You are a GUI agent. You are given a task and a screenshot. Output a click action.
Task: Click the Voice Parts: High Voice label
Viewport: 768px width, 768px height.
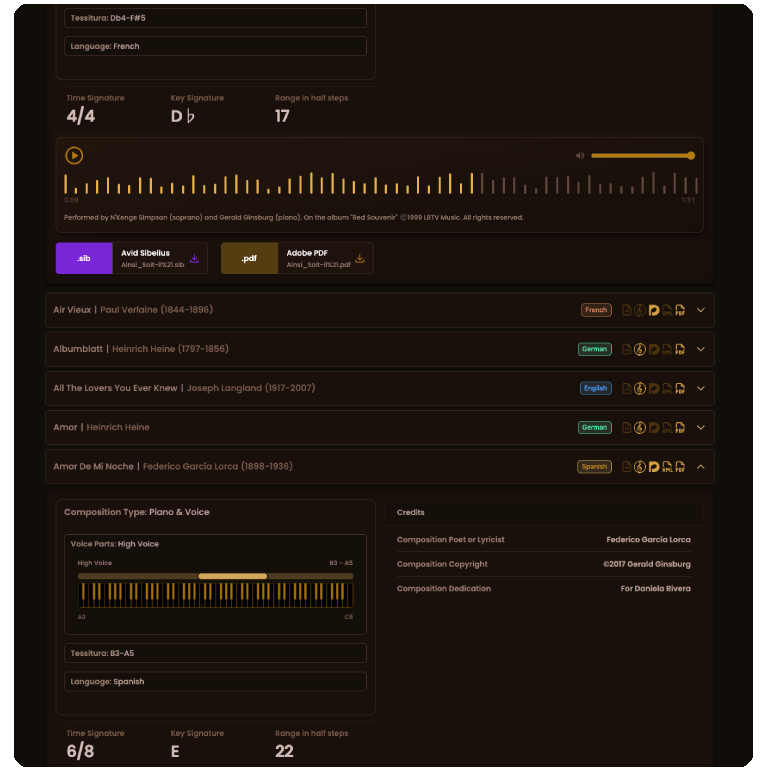click(x=115, y=544)
